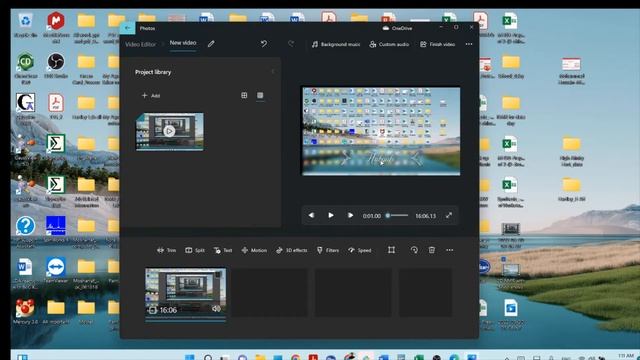Viewport: 640px width, 360px height.
Task: Expand the preview to full screen
Action: pyautogui.click(x=449, y=215)
